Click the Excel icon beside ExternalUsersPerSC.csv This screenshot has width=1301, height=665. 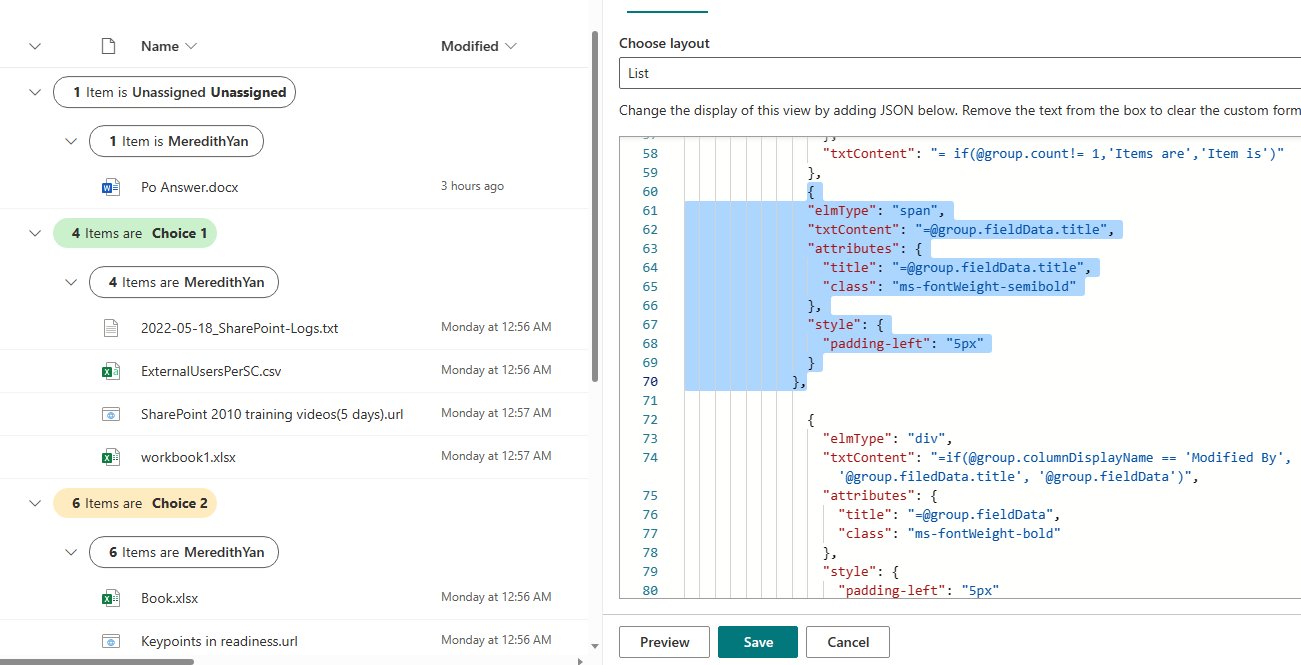110,371
